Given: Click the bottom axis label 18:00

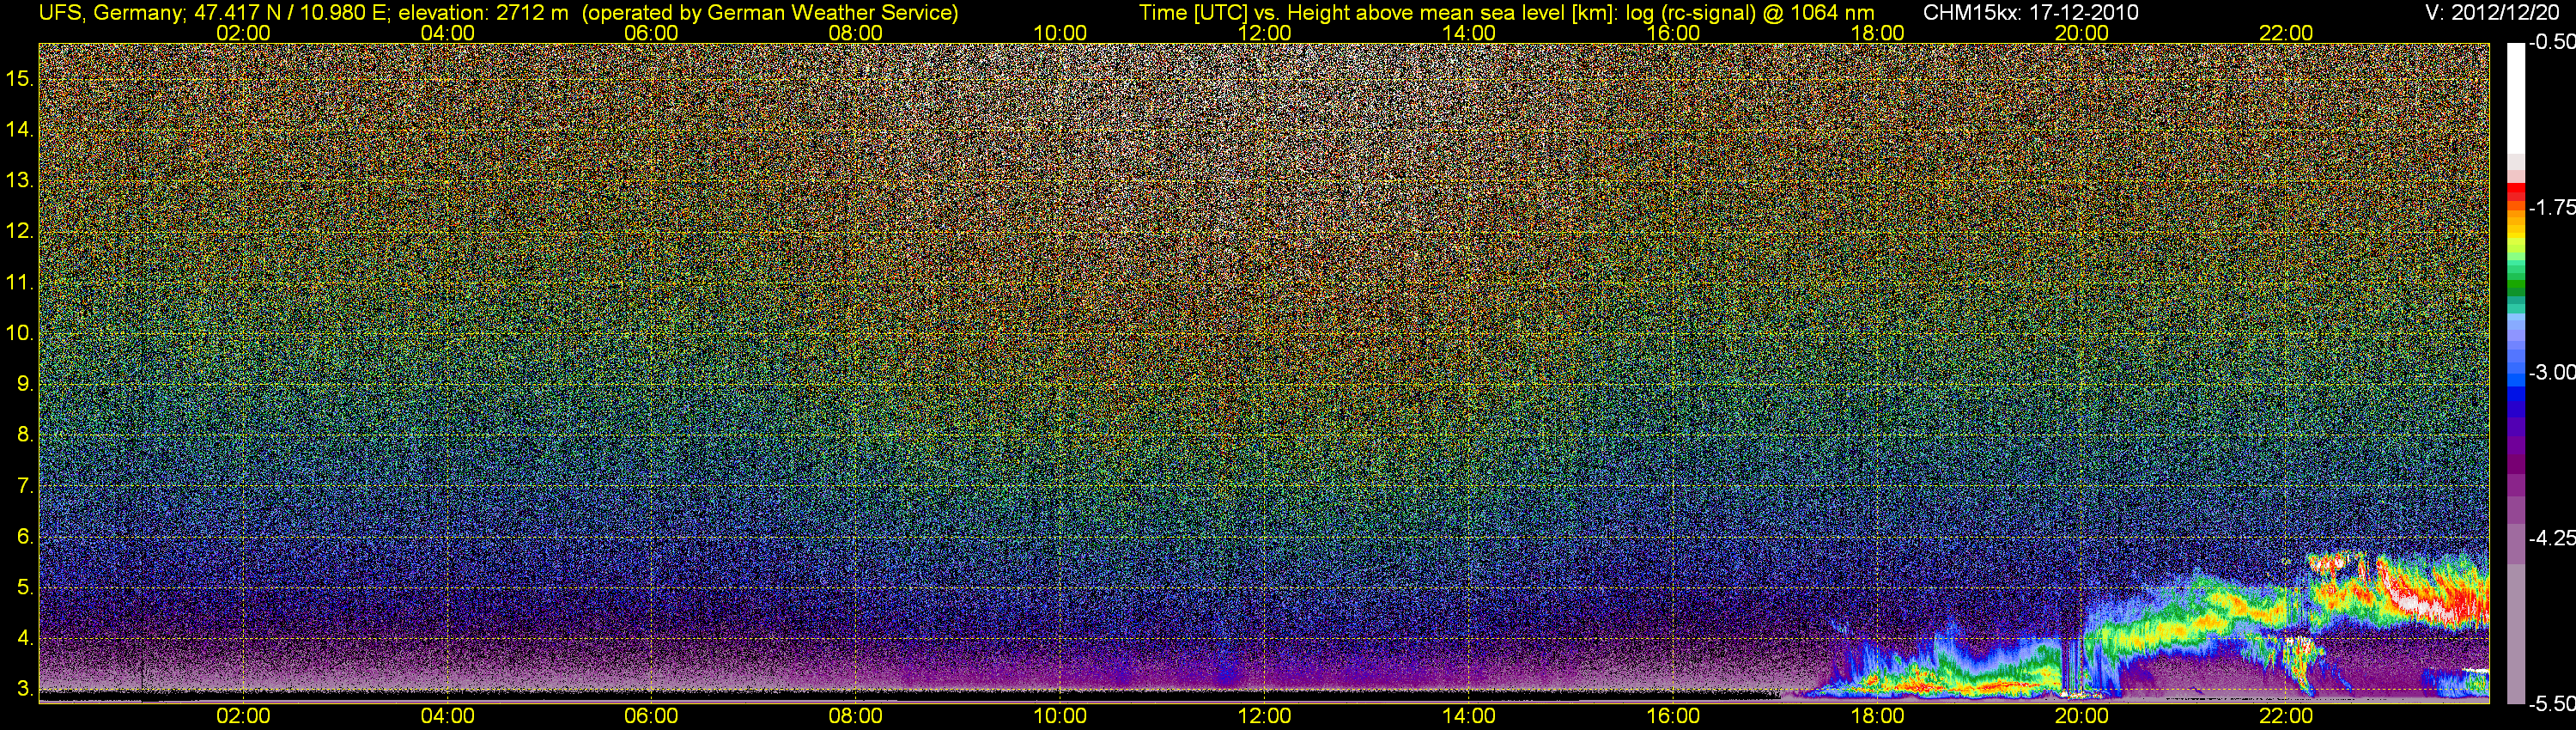Looking at the screenshot, I should point(1877,716).
